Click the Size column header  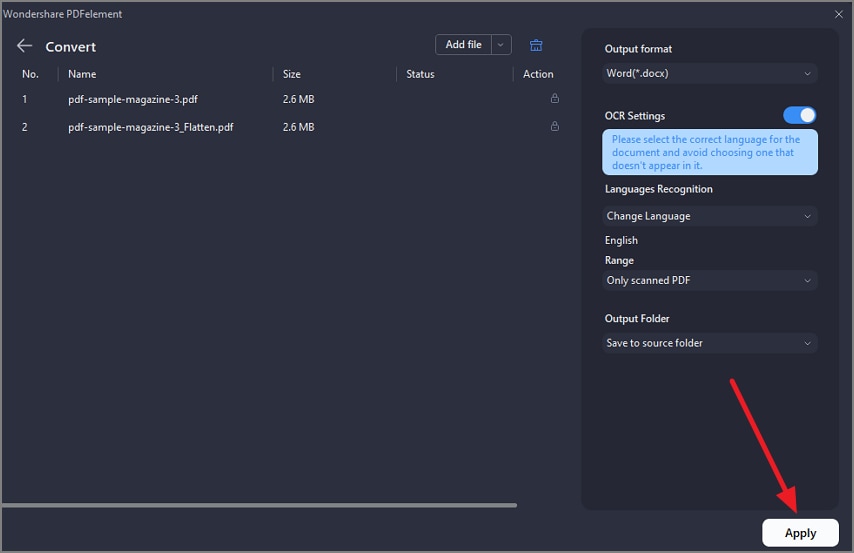pos(291,74)
